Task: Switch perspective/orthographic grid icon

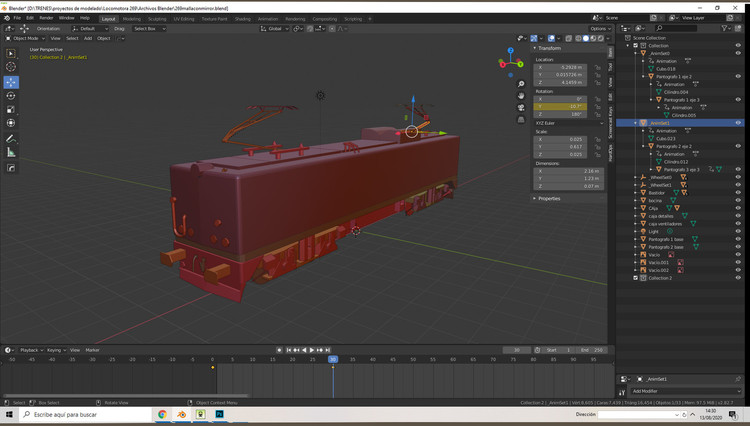Action: [521, 120]
